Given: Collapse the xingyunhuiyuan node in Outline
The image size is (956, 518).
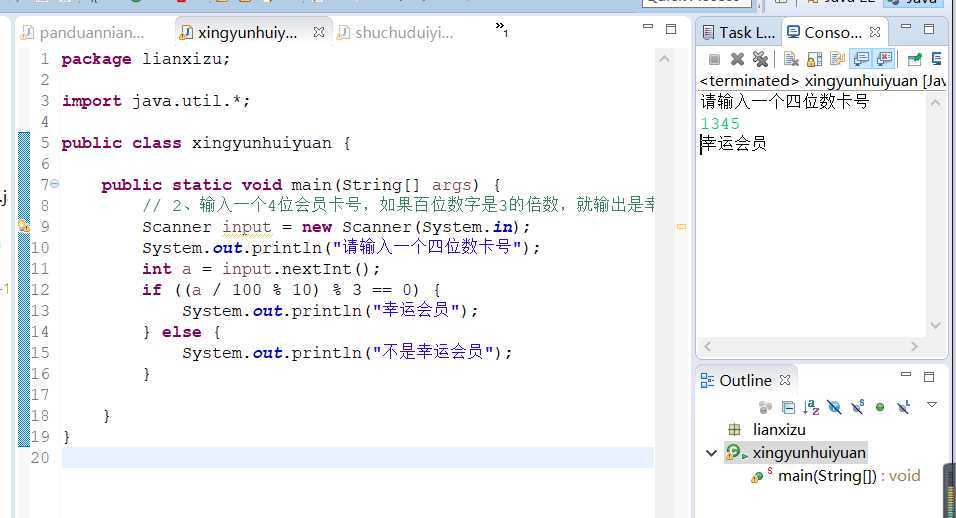Looking at the screenshot, I should pos(711,453).
